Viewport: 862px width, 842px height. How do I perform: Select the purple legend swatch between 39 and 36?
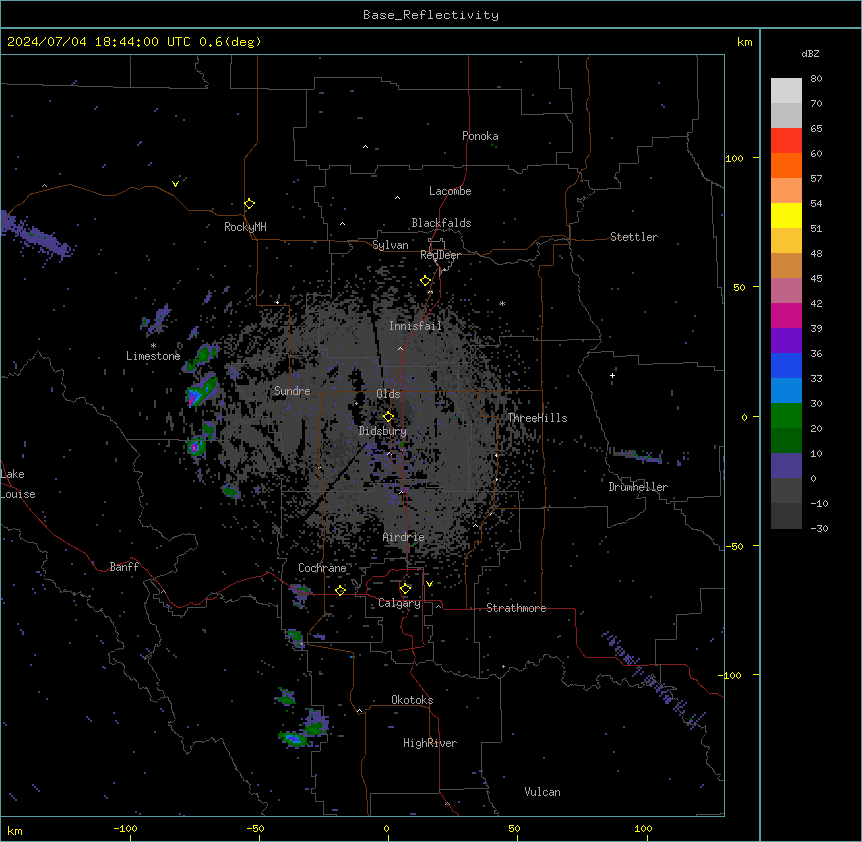pos(786,341)
